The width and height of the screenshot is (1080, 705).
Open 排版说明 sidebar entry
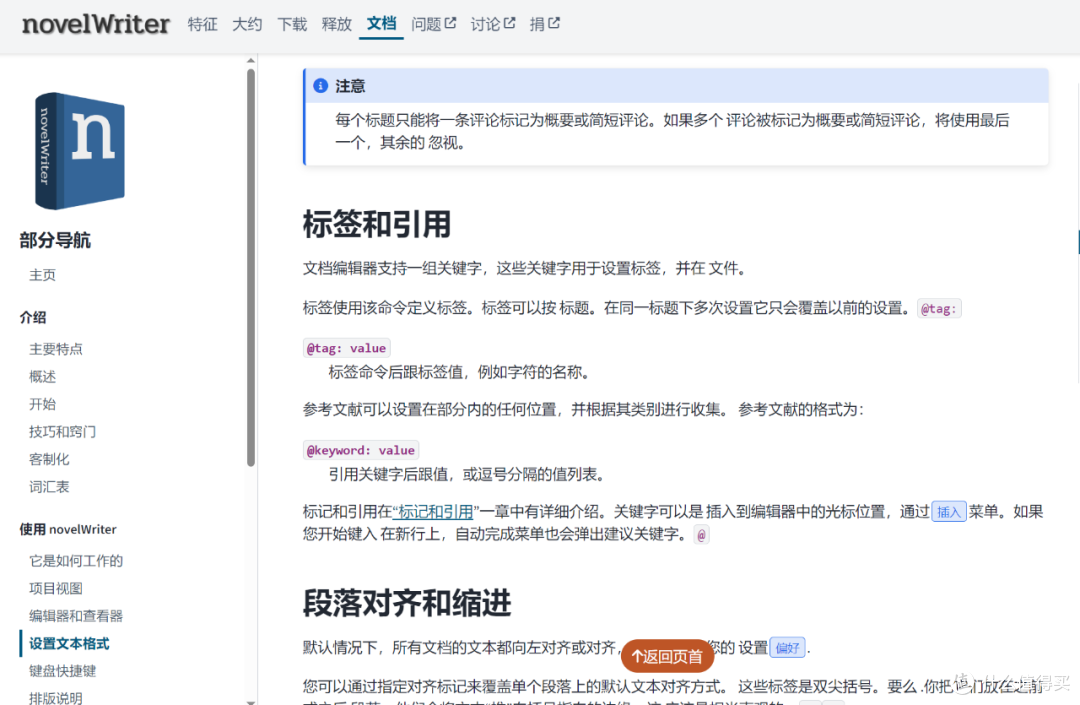coord(56,697)
